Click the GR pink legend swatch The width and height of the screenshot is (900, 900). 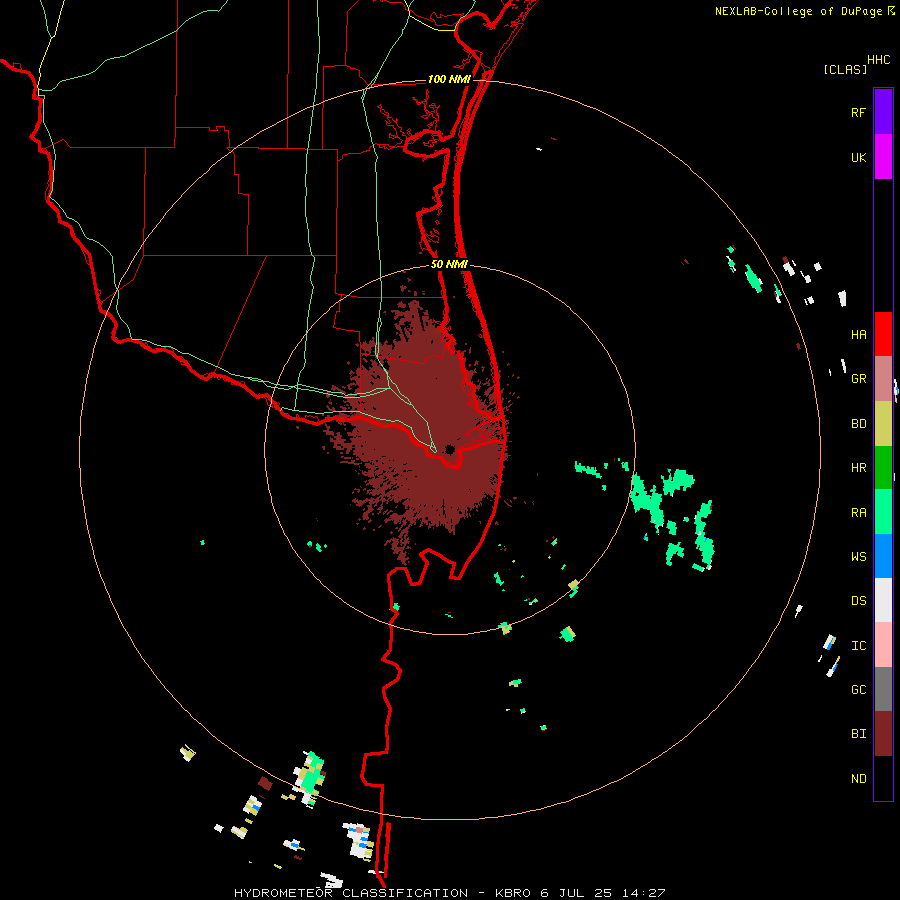(x=883, y=379)
